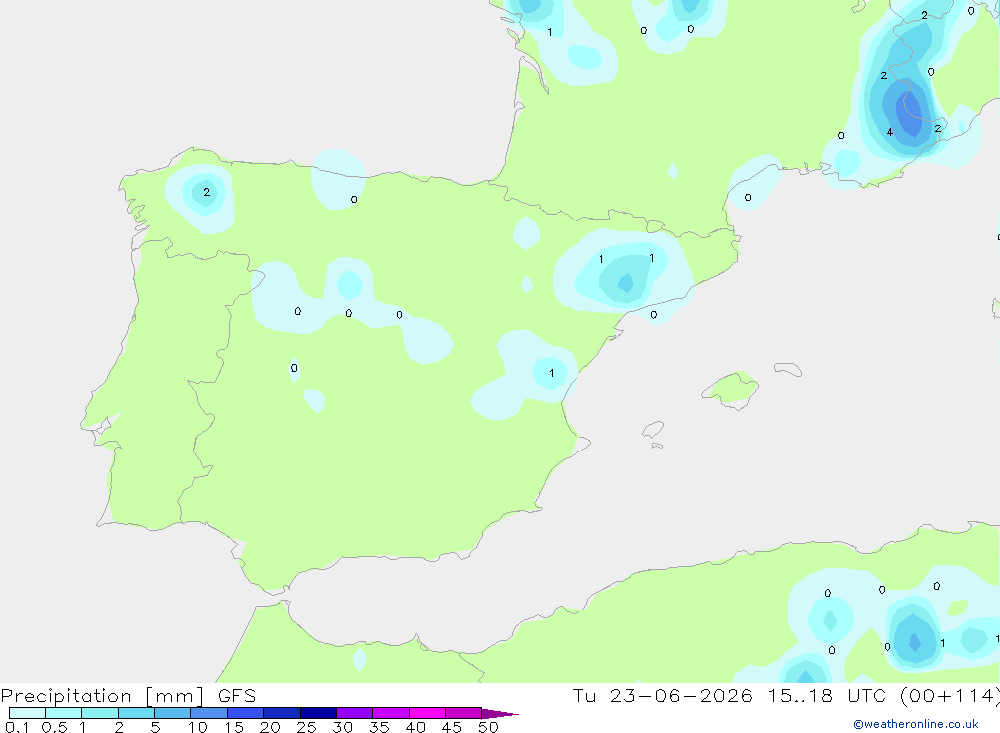Click the 'Precipitation [mm] GFS' title
This screenshot has height=733, width=1000.
128,696
